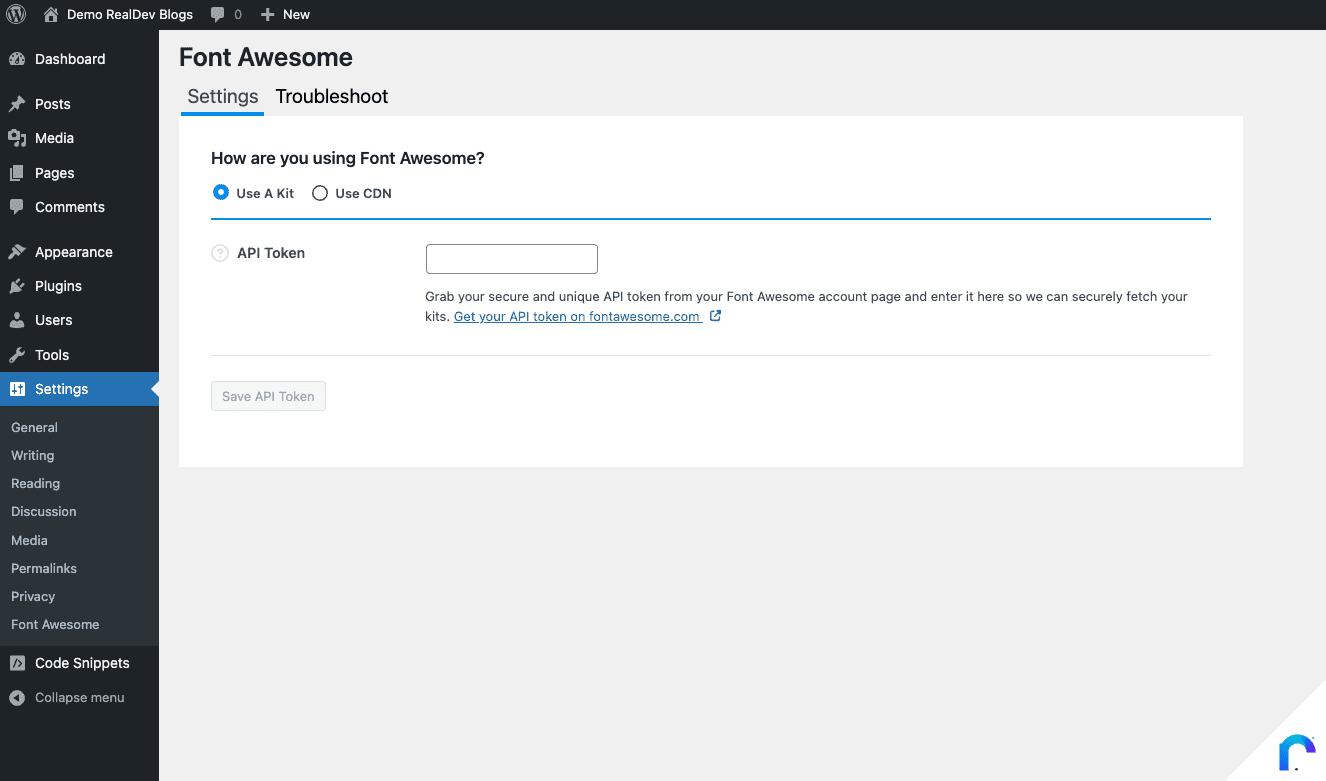
Task: Click the Appearance paintbrush icon
Action: click(17, 252)
